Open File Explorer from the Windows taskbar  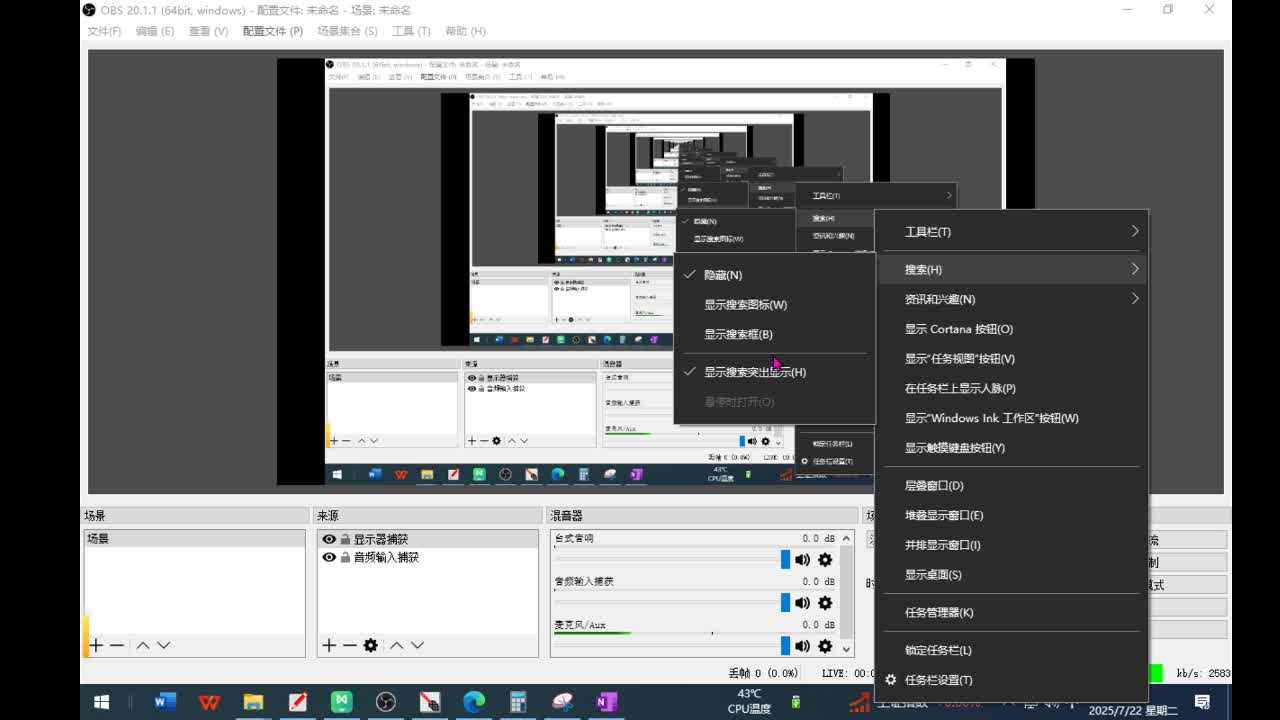(x=253, y=702)
